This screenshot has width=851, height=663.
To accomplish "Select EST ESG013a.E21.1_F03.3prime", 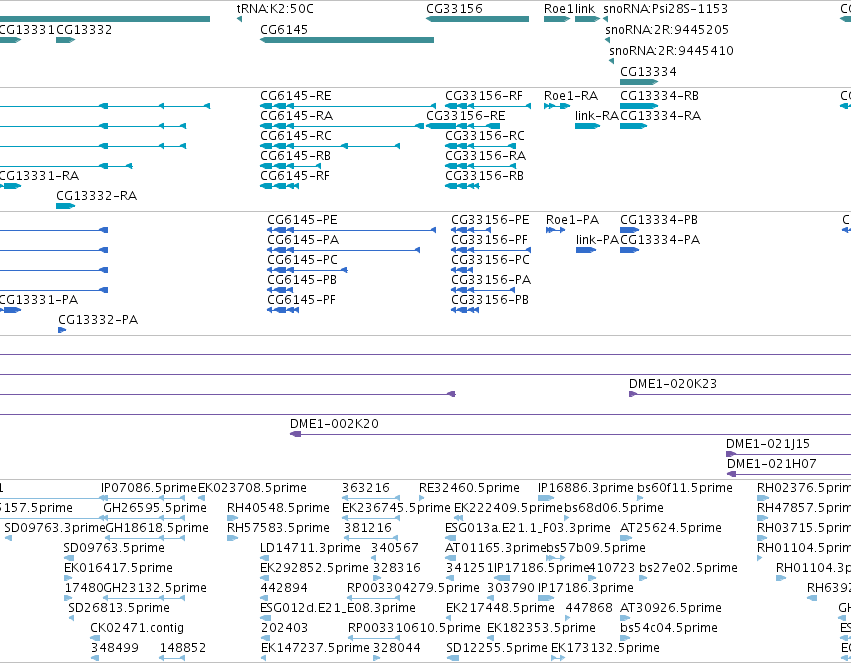I will pyautogui.click(x=528, y=528).
